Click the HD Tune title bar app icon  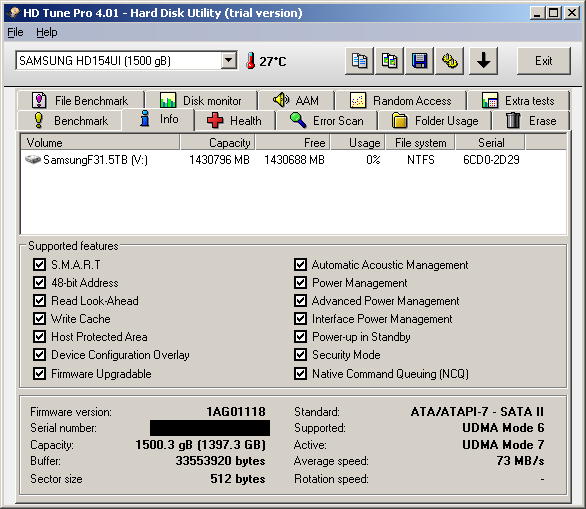(x=13, y=13)
